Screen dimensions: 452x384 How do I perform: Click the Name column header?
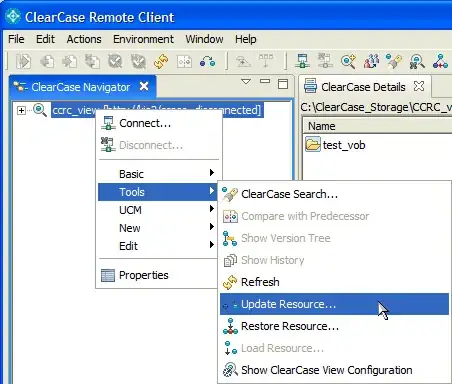[377, 126]
